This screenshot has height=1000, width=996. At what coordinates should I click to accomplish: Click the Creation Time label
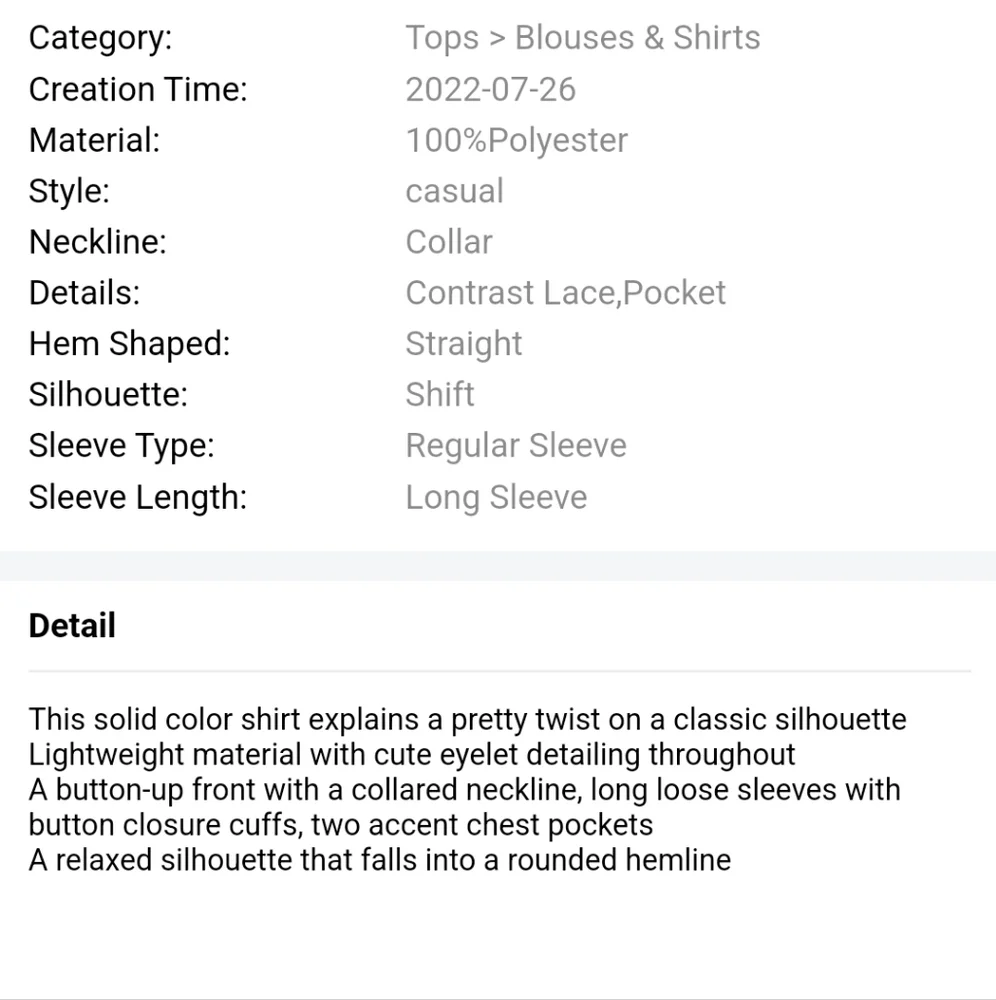click(138, 89)
